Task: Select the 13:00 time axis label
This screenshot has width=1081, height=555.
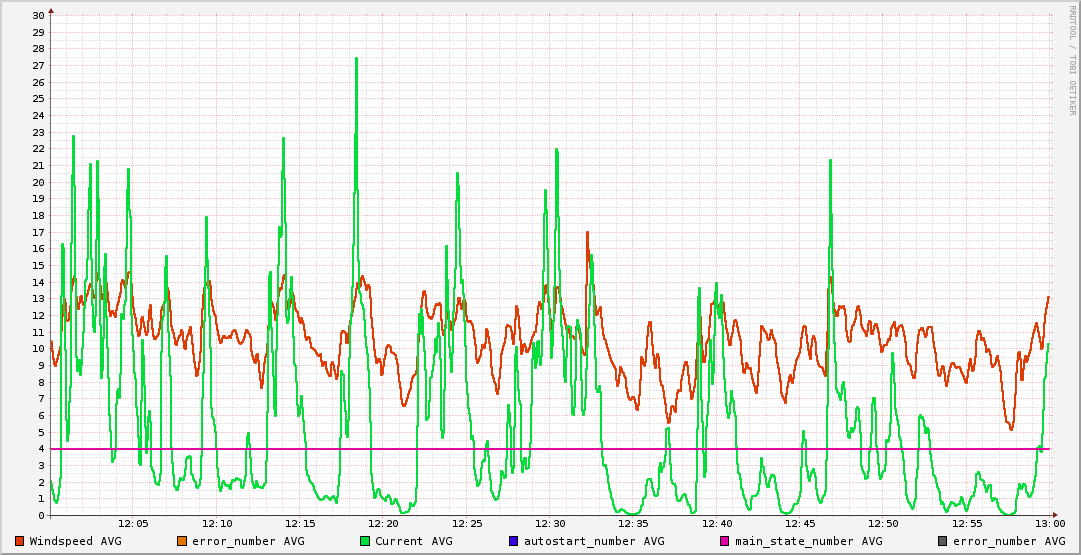Action: [1049, 523]
